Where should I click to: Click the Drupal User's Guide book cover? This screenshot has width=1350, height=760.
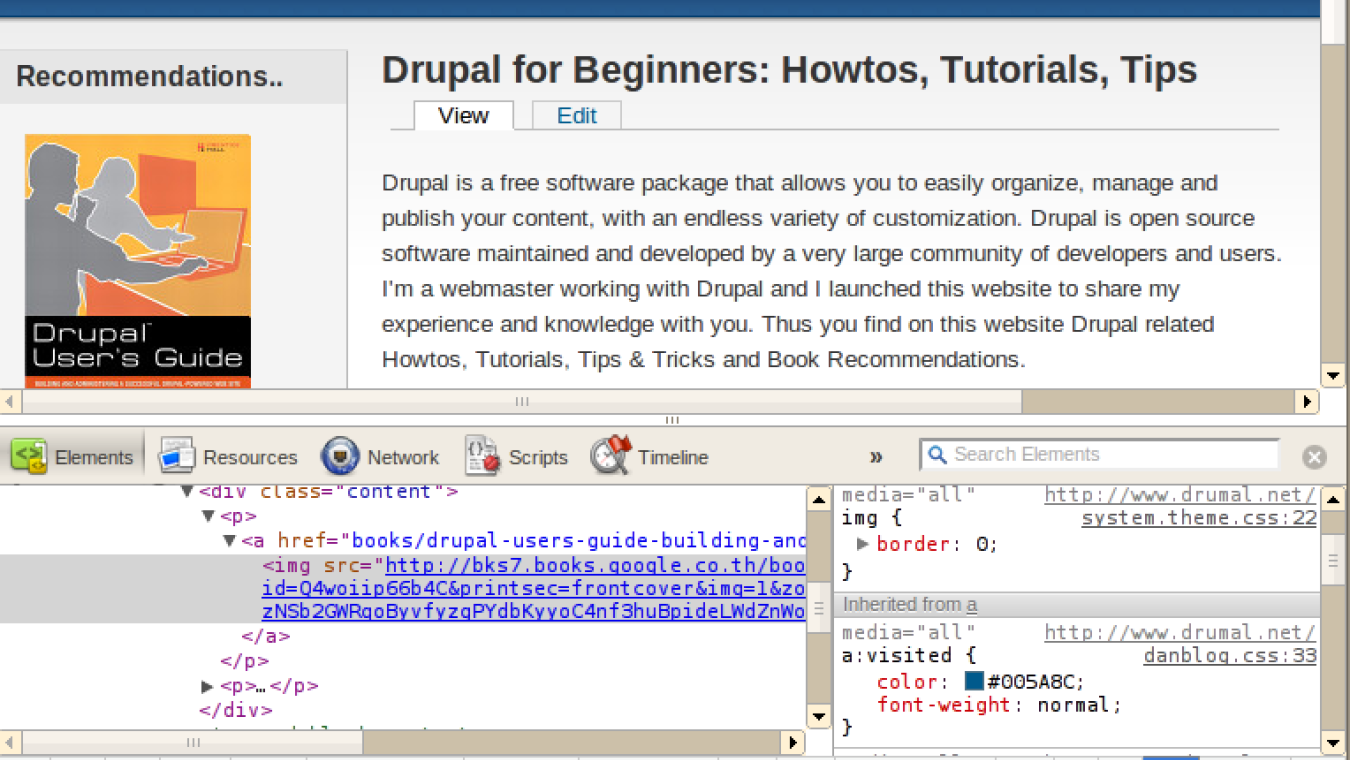[x=138, y=261]
